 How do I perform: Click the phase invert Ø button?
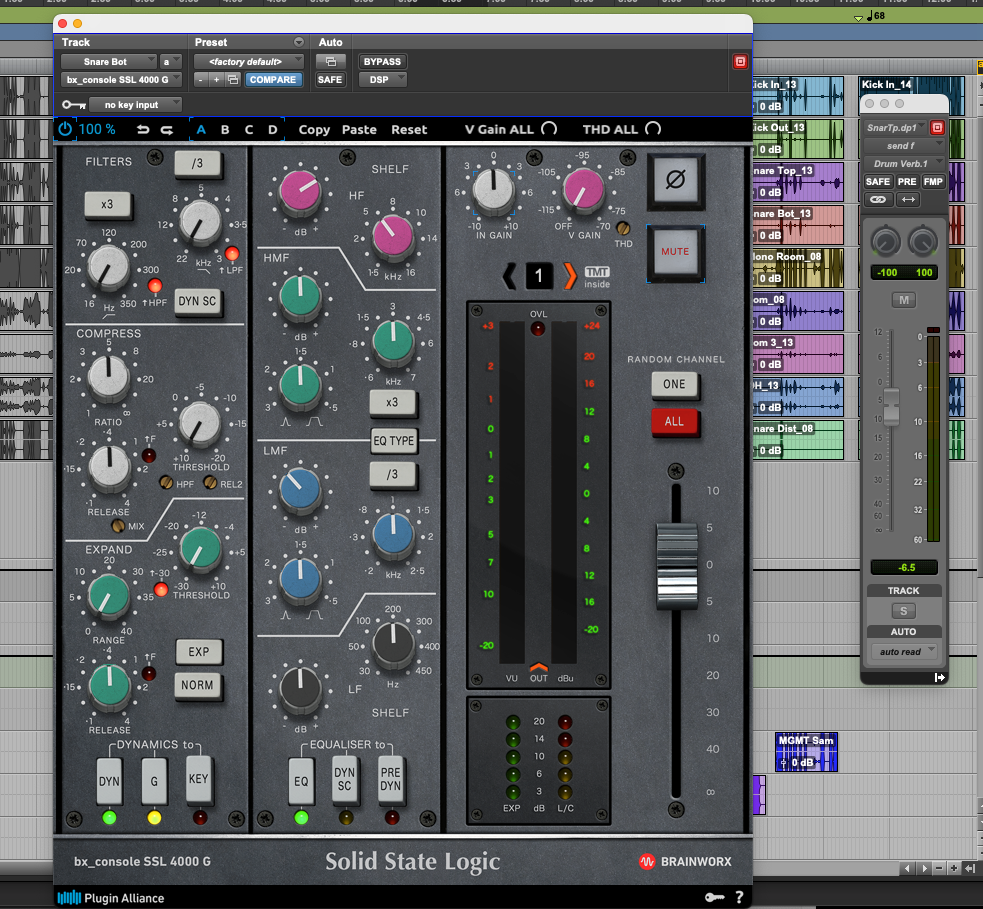click(675, 181)
